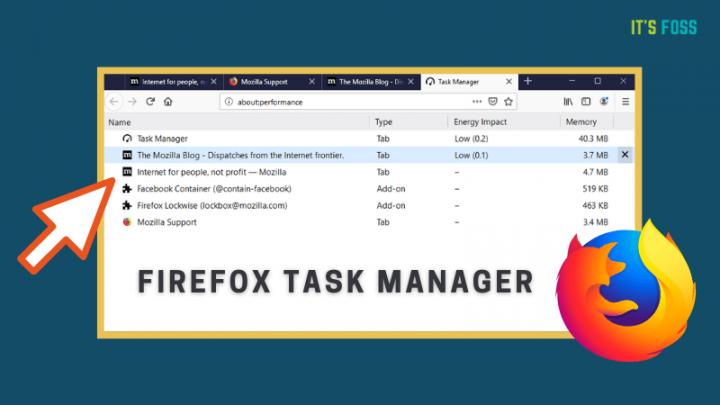Click the Internet for people row favicon
This screenshot has height=405, width=720.
[127, 172]
